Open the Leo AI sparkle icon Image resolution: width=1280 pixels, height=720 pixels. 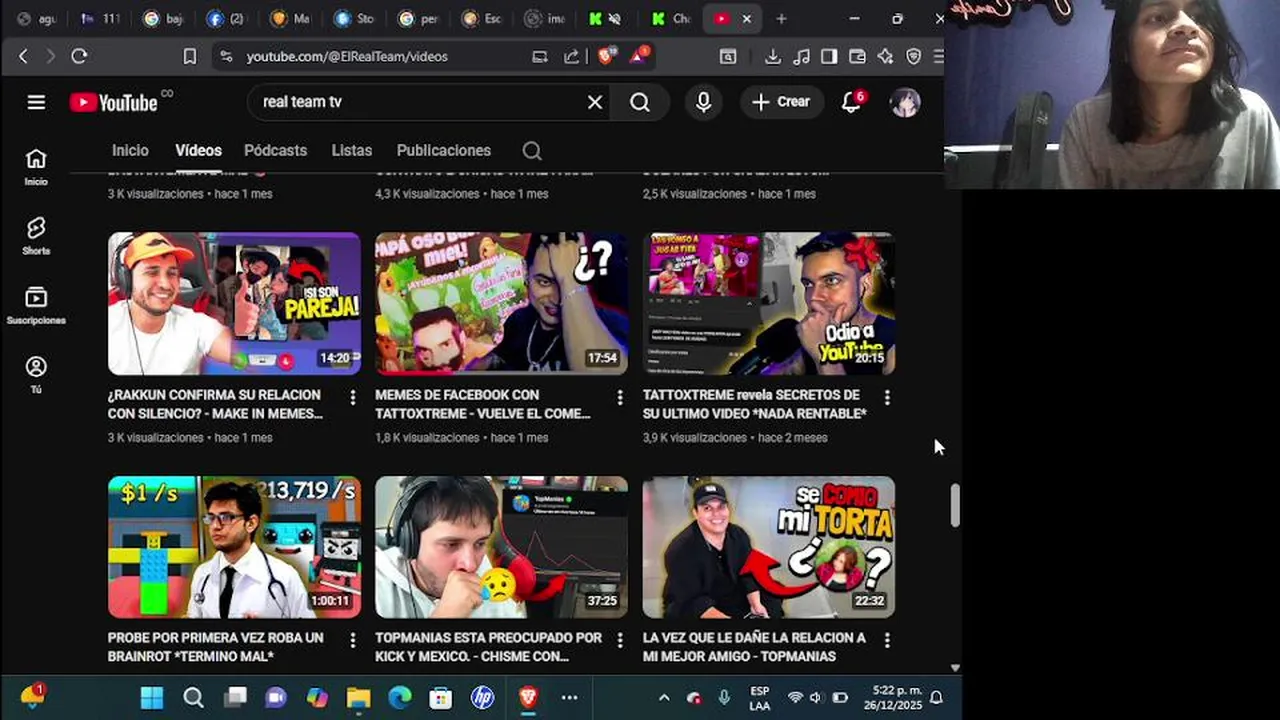tap(885, 57)
